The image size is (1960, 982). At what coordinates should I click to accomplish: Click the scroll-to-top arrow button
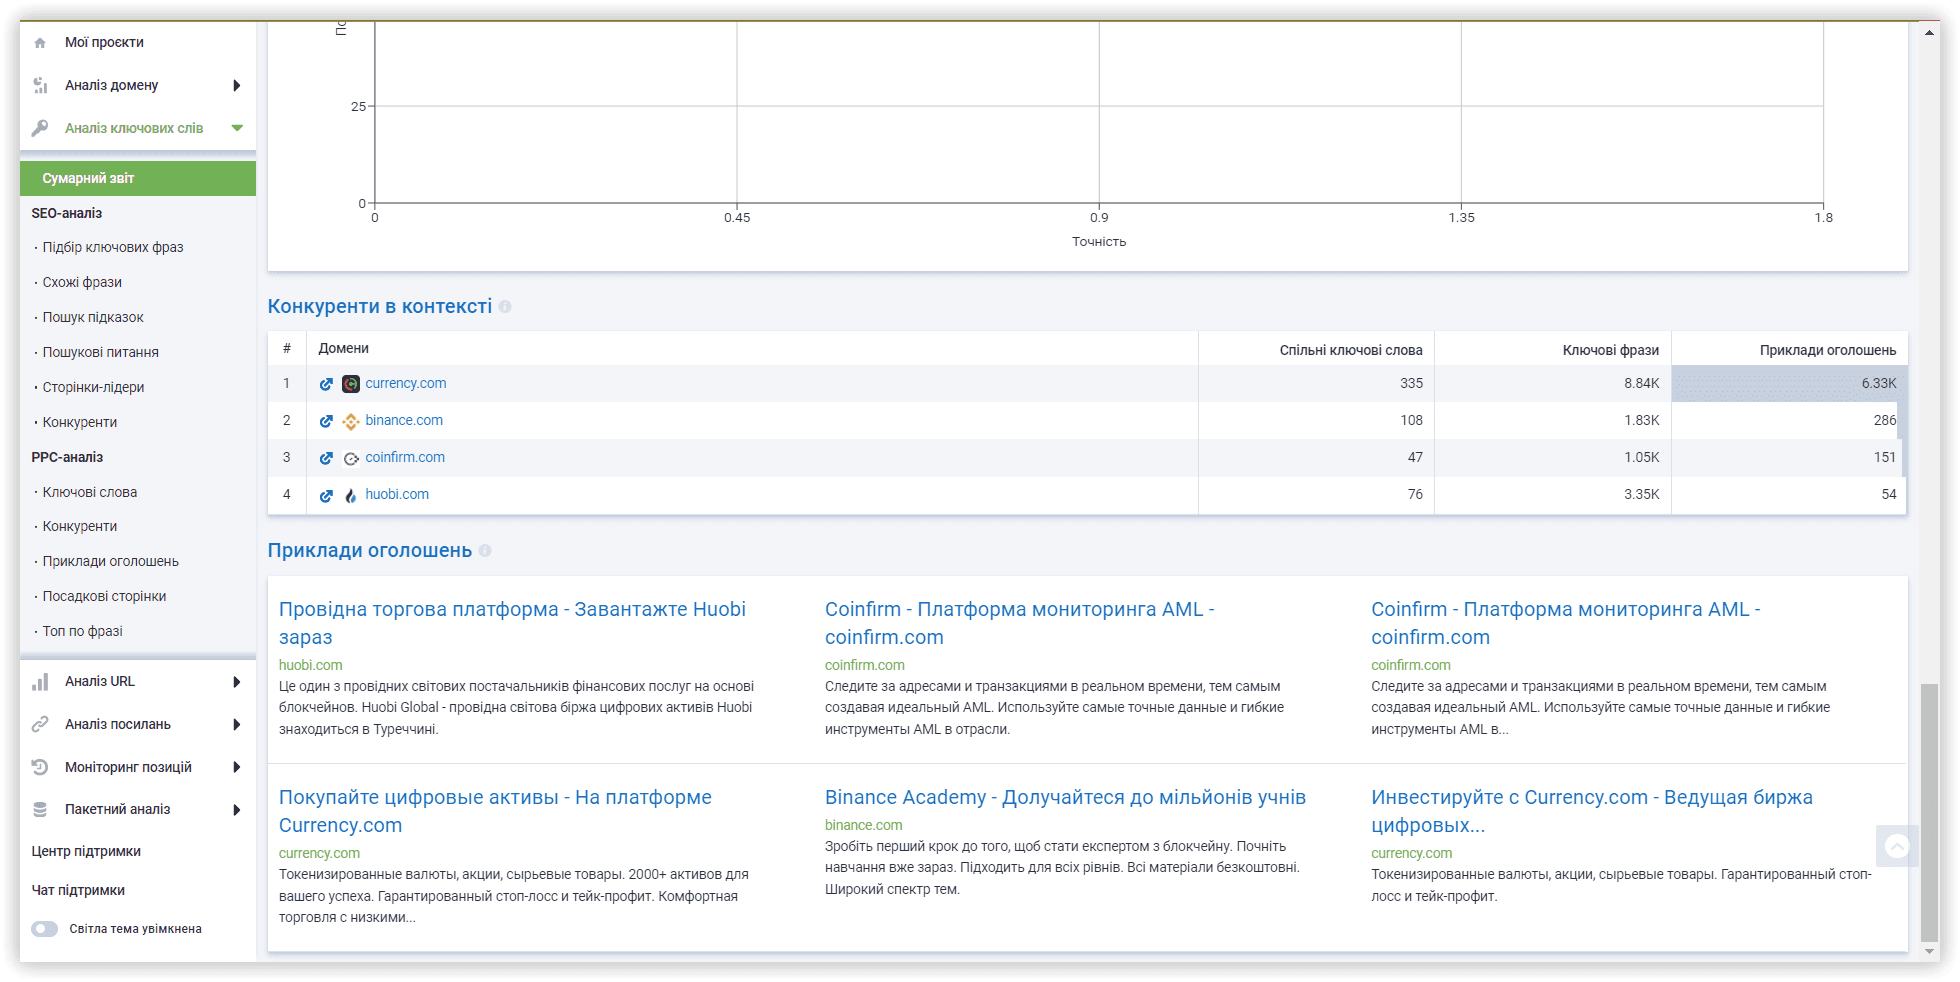pos(1897,847)
